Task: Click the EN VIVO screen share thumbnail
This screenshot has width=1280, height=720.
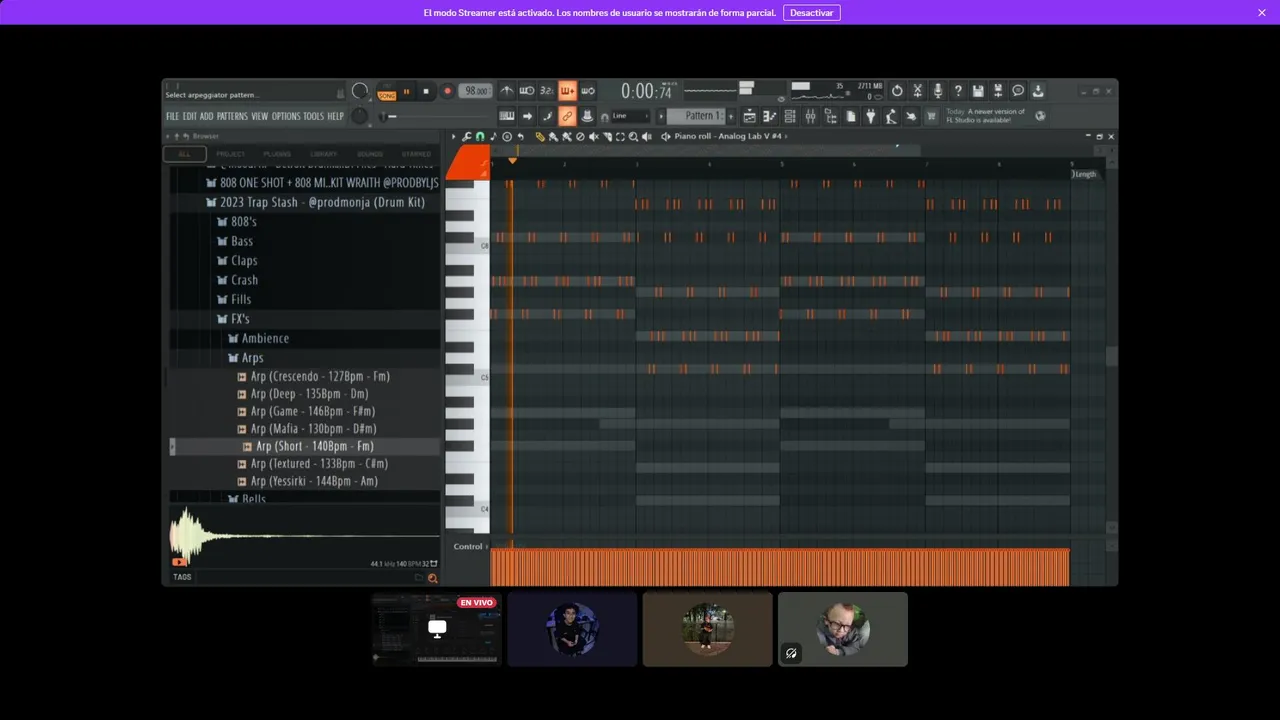Action: [x=437, y=629]
